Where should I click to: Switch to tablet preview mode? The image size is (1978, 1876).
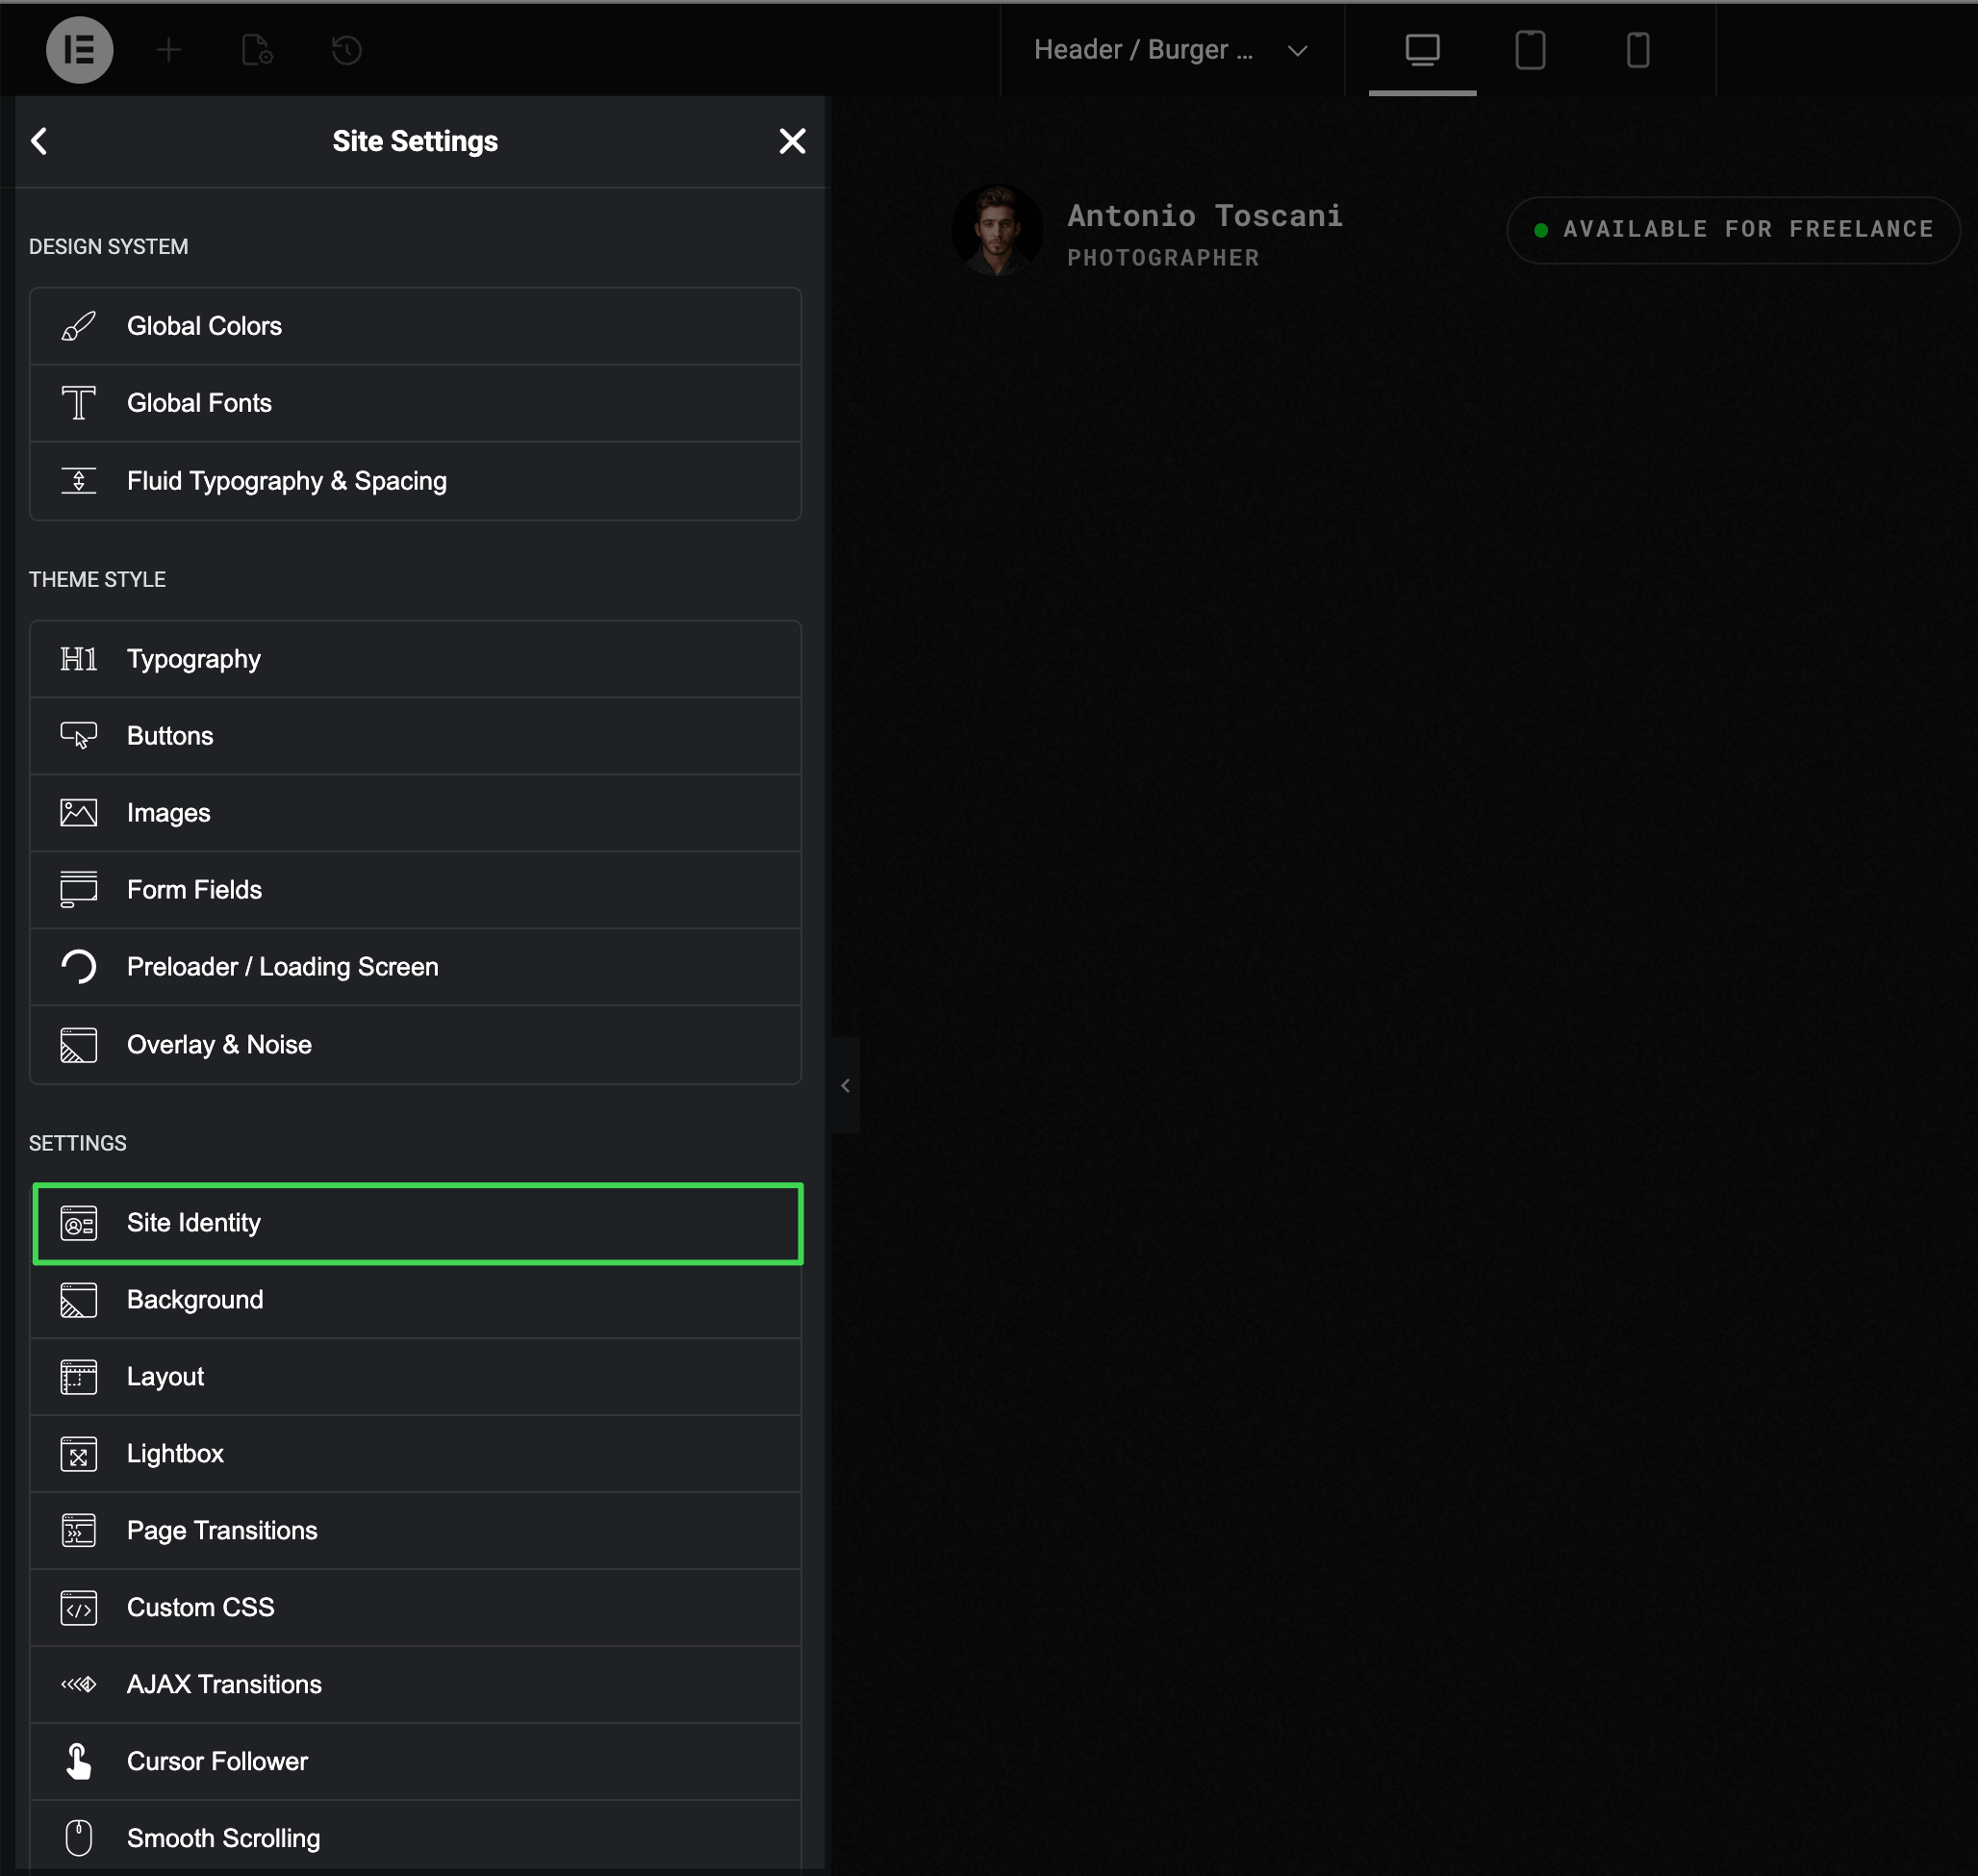tap(1529, 50)
